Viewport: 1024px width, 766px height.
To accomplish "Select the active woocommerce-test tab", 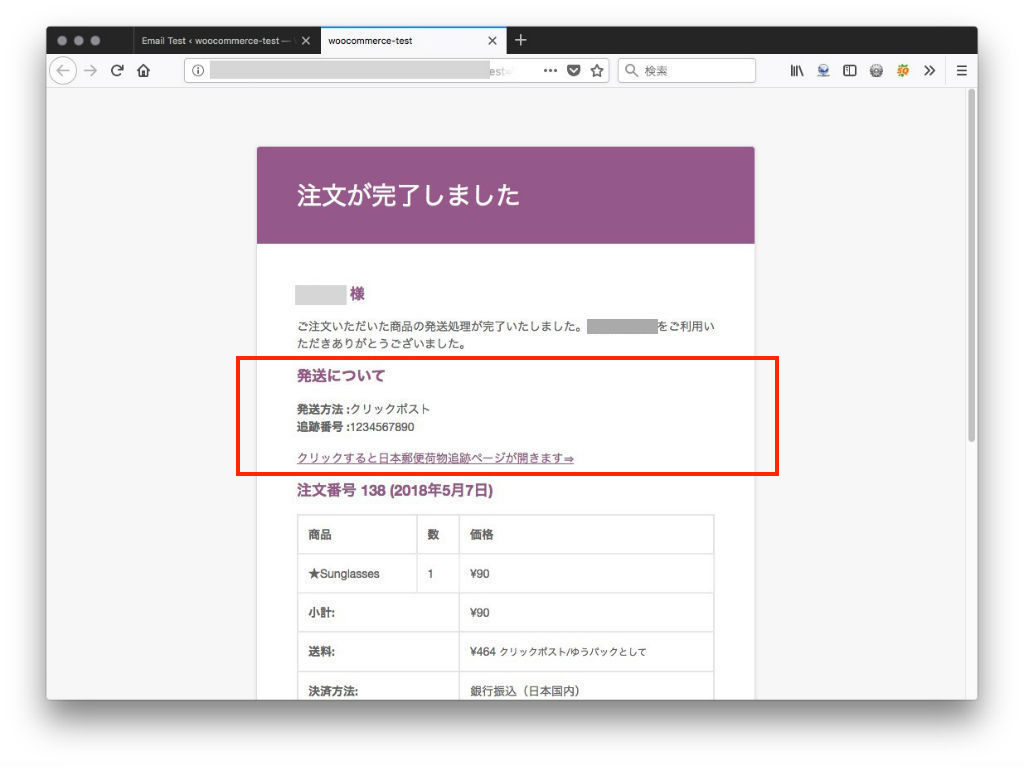I will point(400,41).
